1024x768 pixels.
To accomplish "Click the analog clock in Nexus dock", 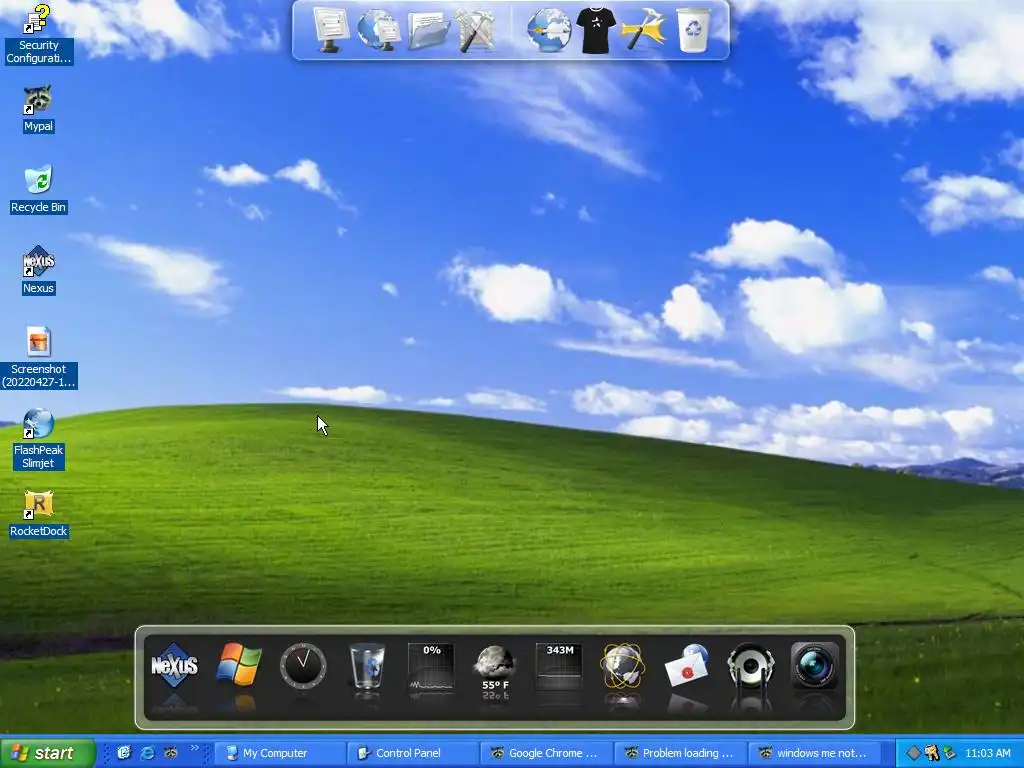I will point(303,665).
